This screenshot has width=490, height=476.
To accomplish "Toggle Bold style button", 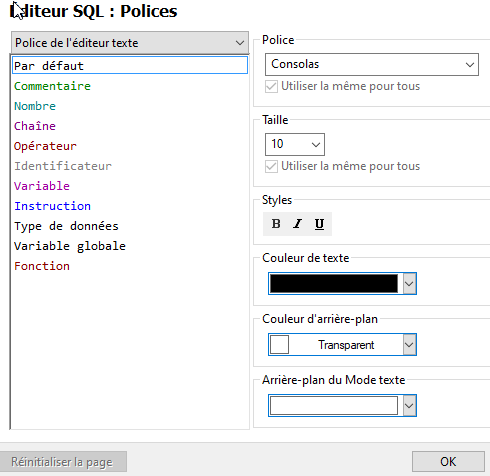I will point(276,224).
